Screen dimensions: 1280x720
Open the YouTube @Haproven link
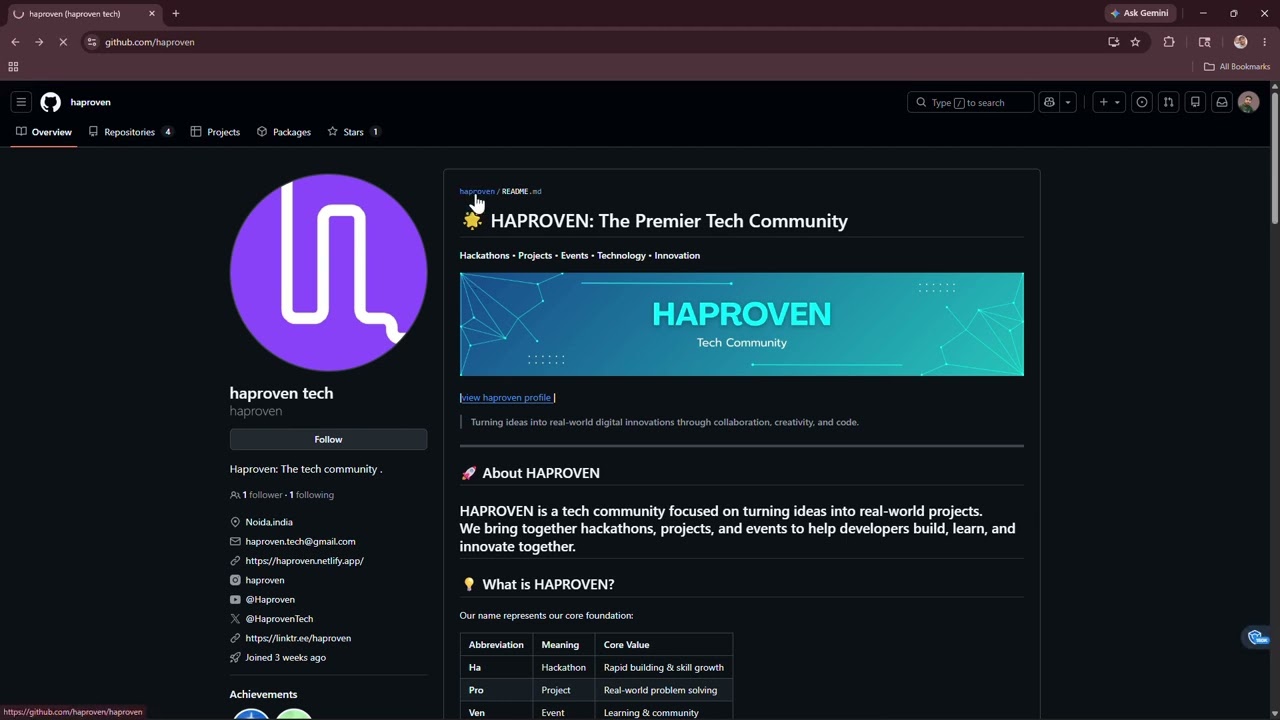[270, 599]
